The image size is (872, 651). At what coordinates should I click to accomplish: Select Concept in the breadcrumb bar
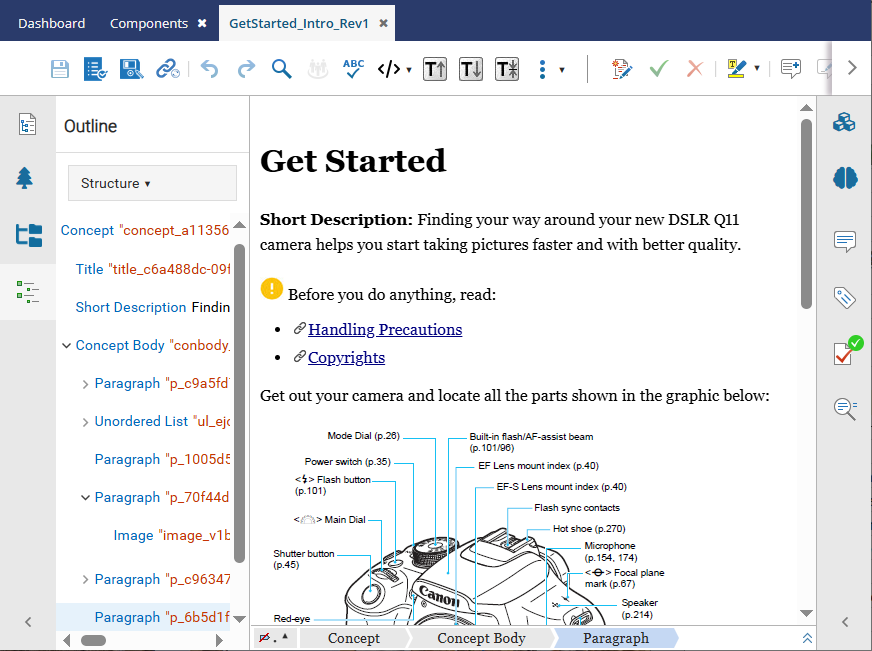click(x=354, y=638)
